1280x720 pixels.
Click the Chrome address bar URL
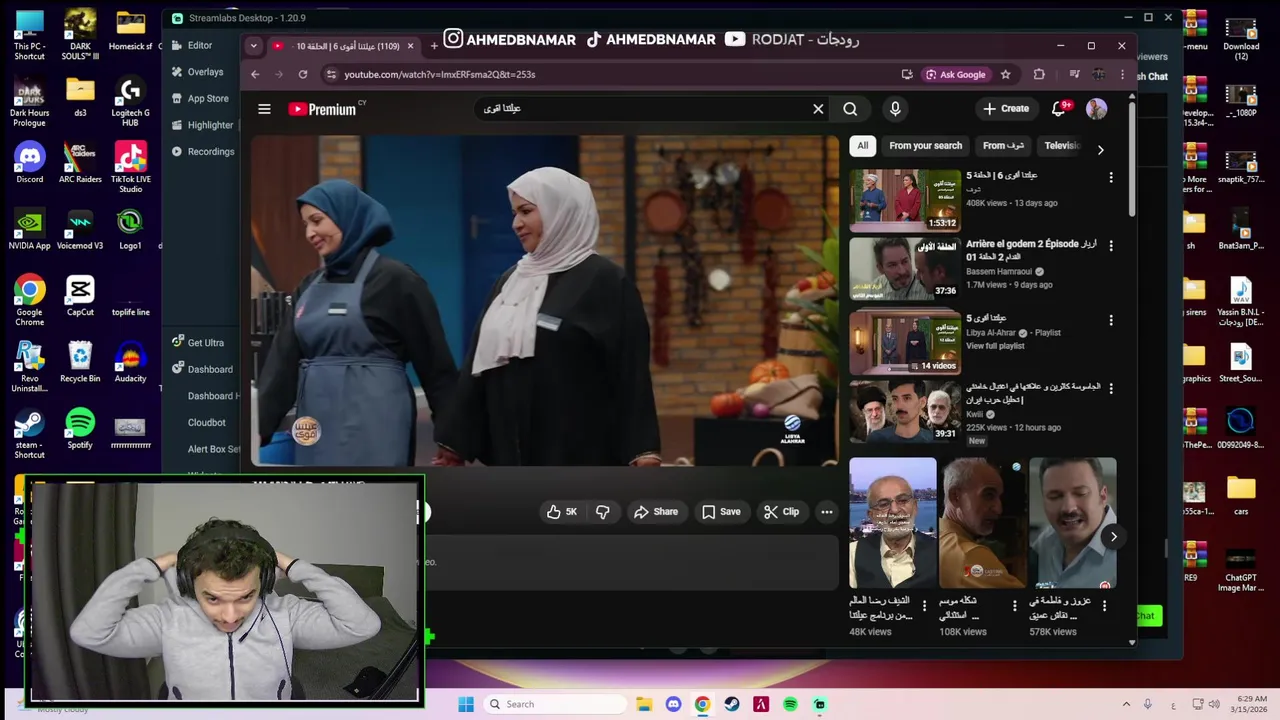440,74
